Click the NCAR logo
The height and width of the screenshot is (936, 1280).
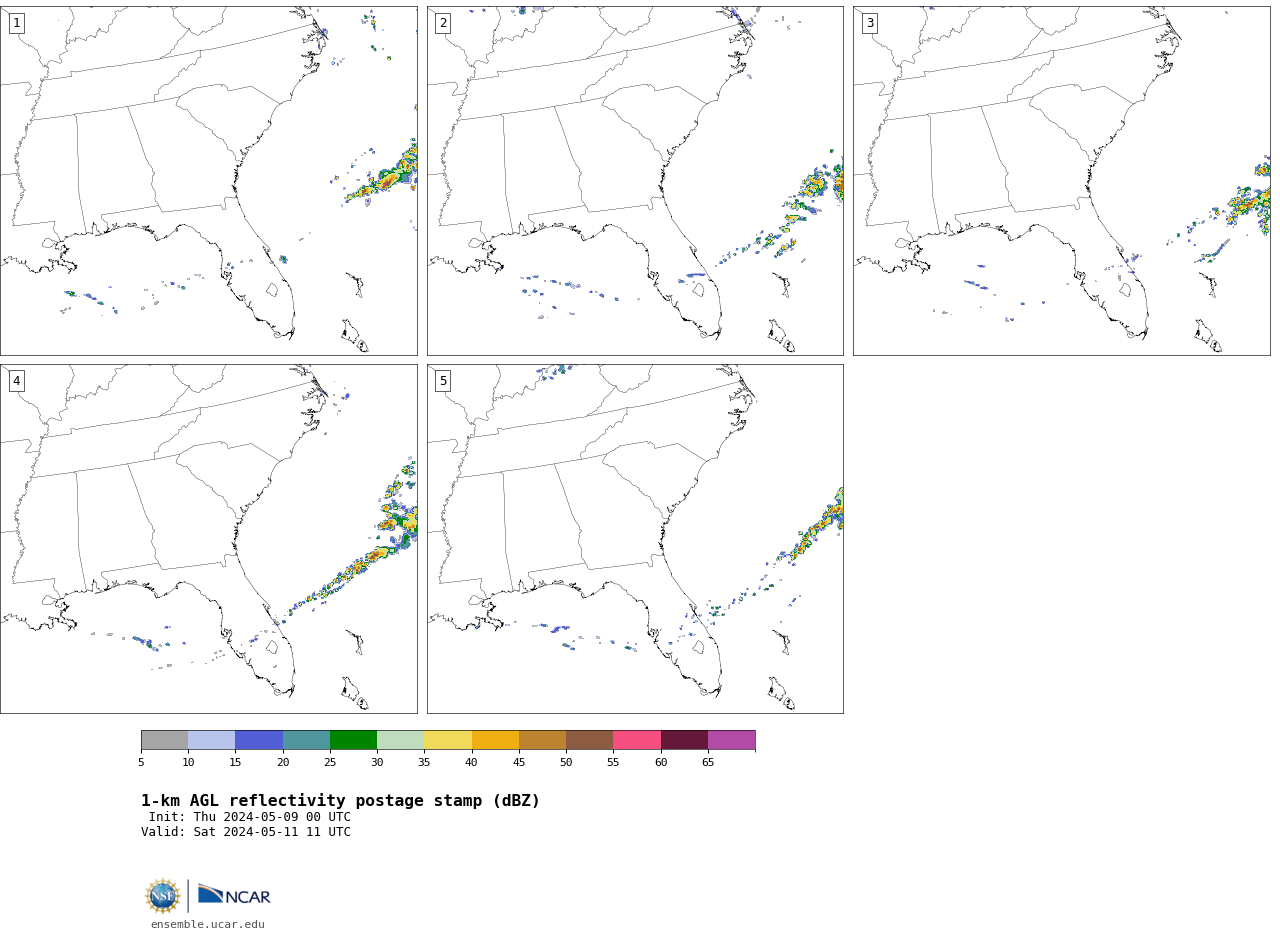234,895
